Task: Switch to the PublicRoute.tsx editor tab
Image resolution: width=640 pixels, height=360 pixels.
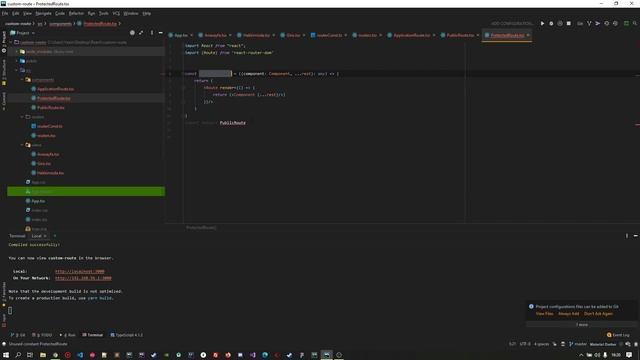Action: [460, 36]
